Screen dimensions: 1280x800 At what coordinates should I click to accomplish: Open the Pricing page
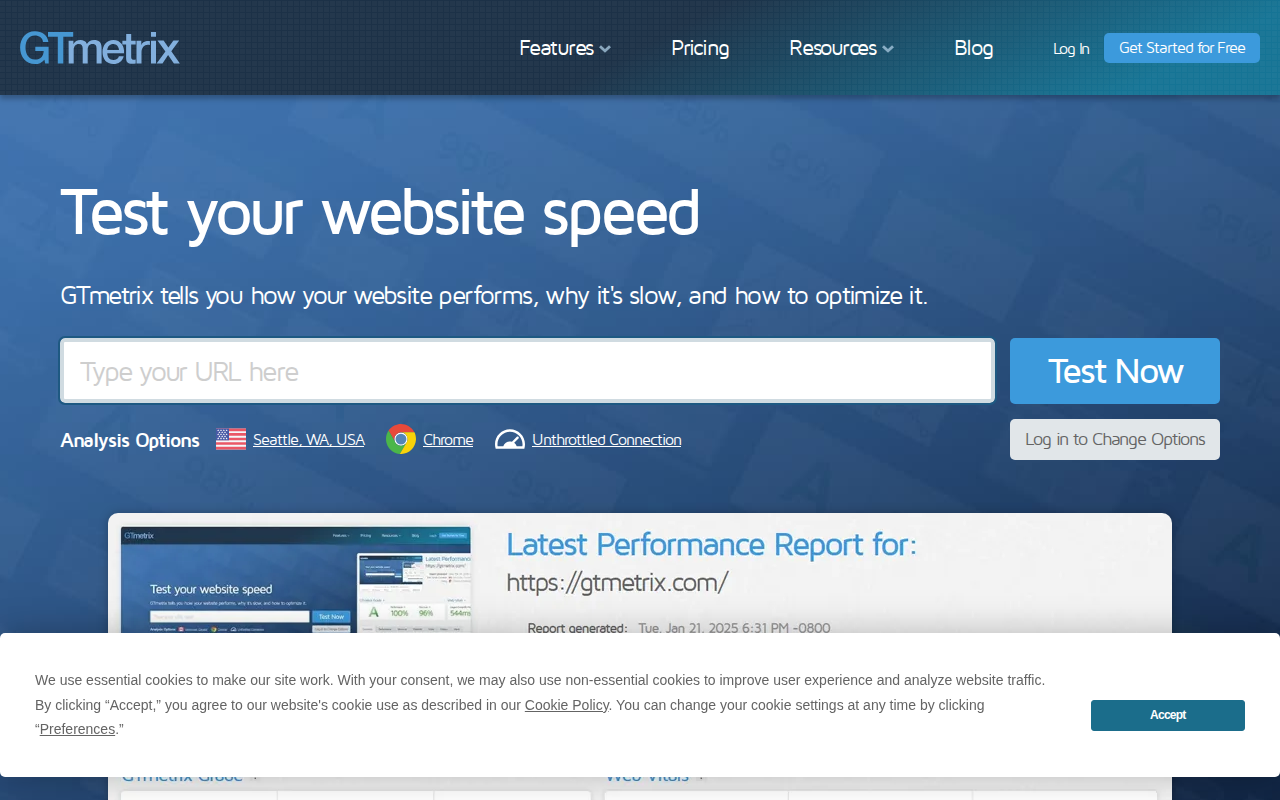point(700,48)
